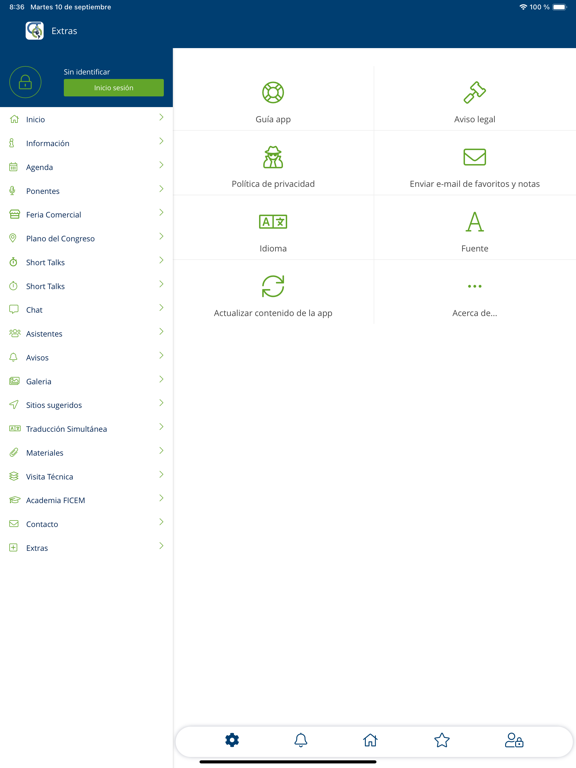Image resolution: width=576 pixels, height=768 pixels.
Task: Tap the user-with-lock icon in the bottom bar
Action: point(514,740)
